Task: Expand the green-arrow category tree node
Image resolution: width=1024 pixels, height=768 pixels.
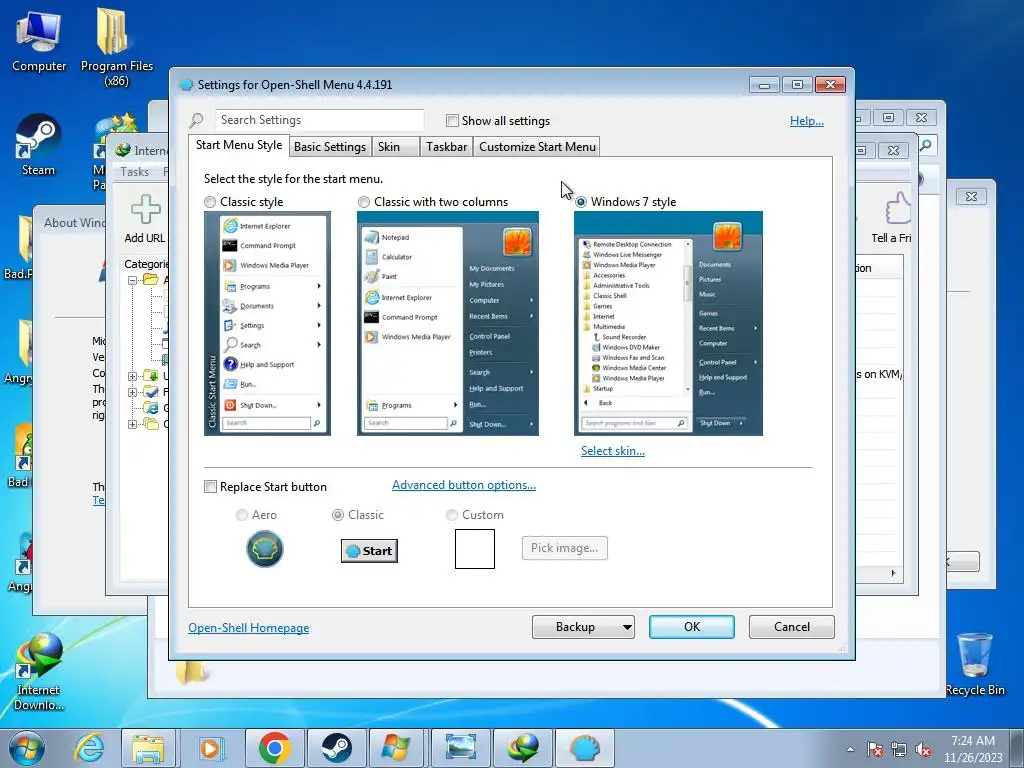Action: [x=132, y=376]
